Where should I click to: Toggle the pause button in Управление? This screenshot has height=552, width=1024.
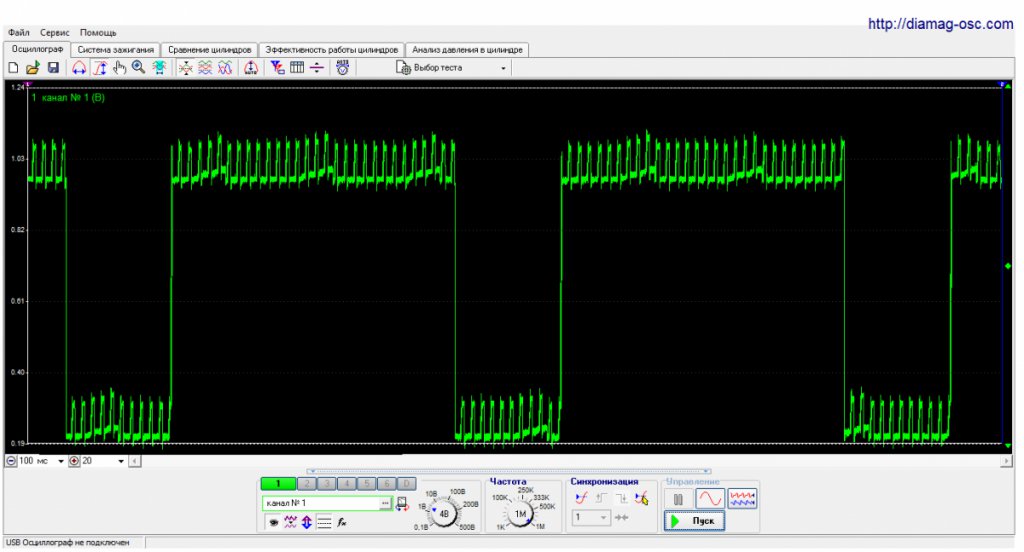click(678, 497)
